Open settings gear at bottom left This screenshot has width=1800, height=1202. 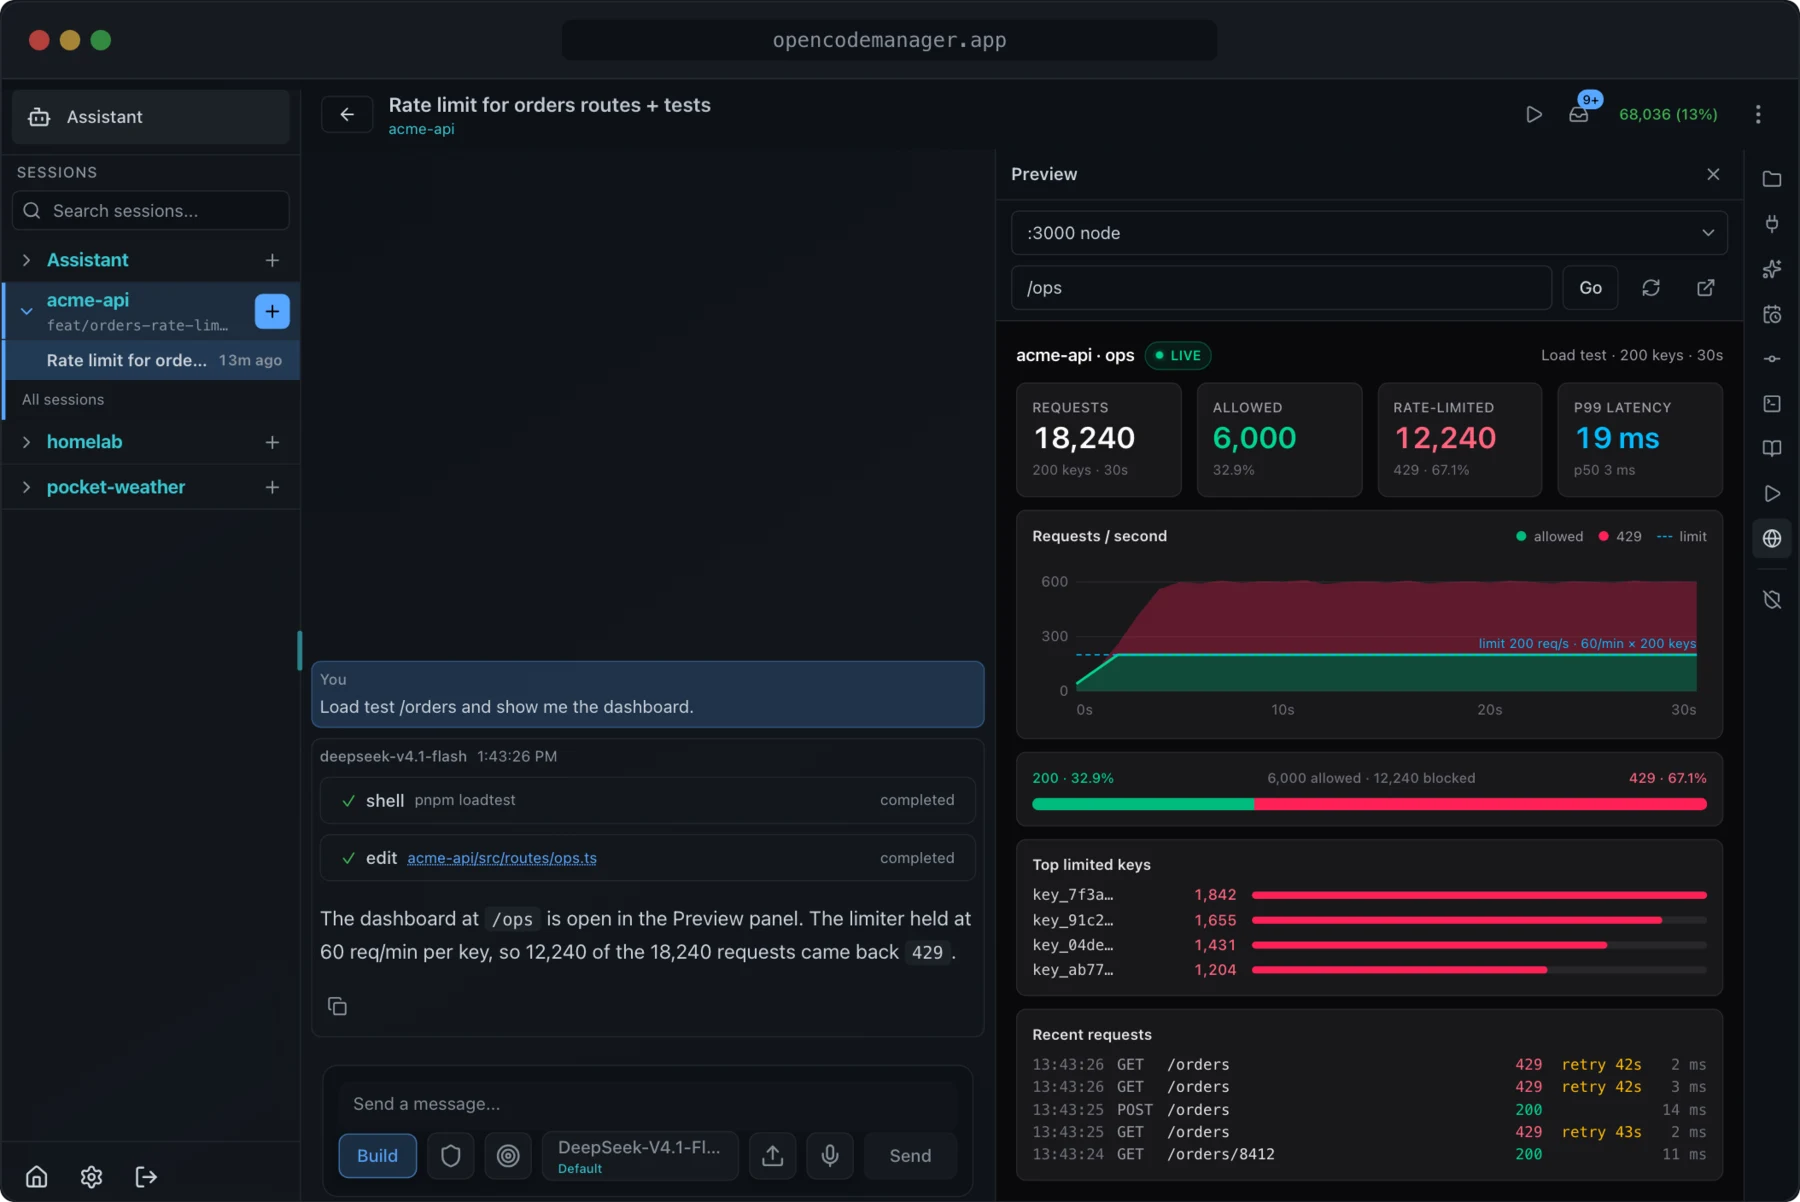(x=91, y=1176)
